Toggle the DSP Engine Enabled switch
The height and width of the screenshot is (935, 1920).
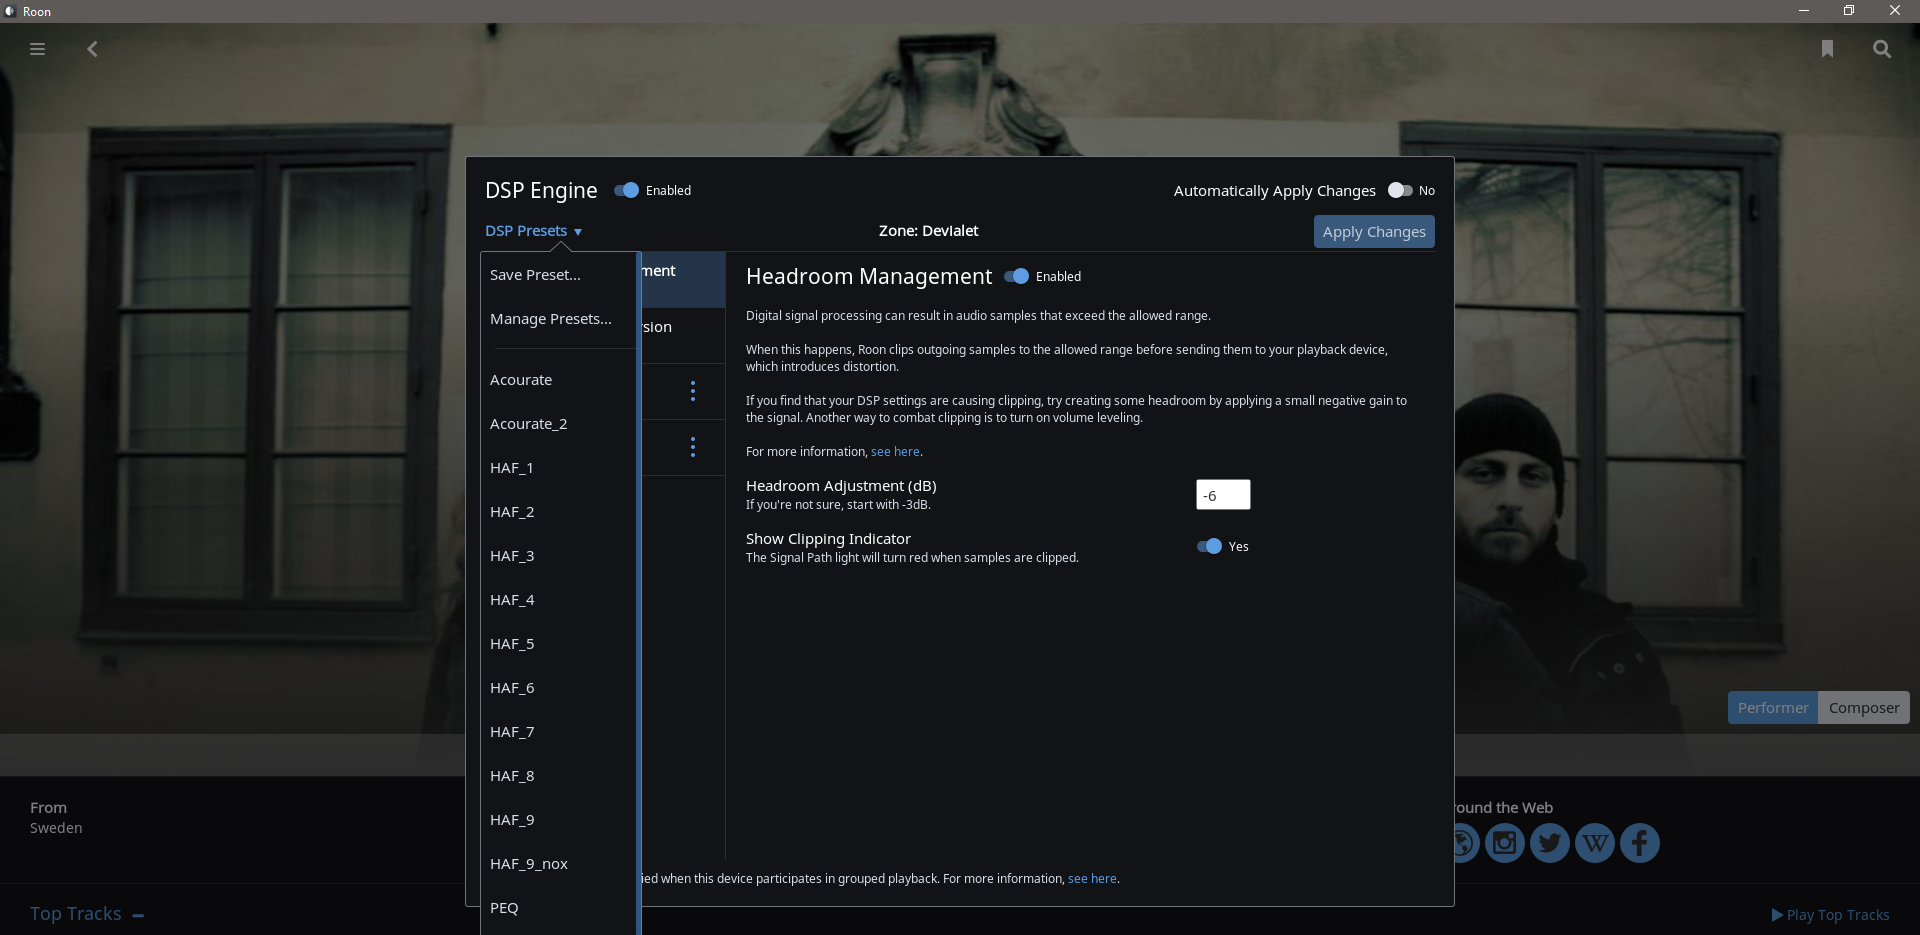[627, 190]
